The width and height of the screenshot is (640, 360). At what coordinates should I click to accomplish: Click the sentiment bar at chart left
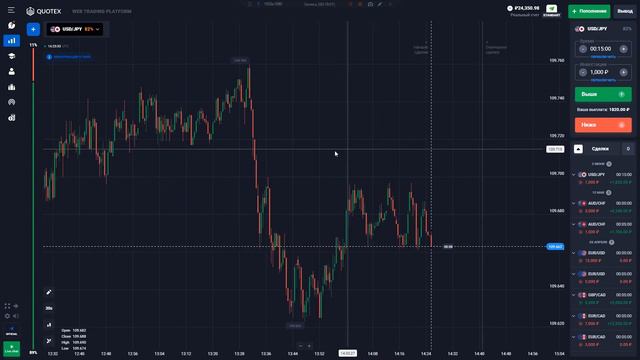tap(33, 198)
